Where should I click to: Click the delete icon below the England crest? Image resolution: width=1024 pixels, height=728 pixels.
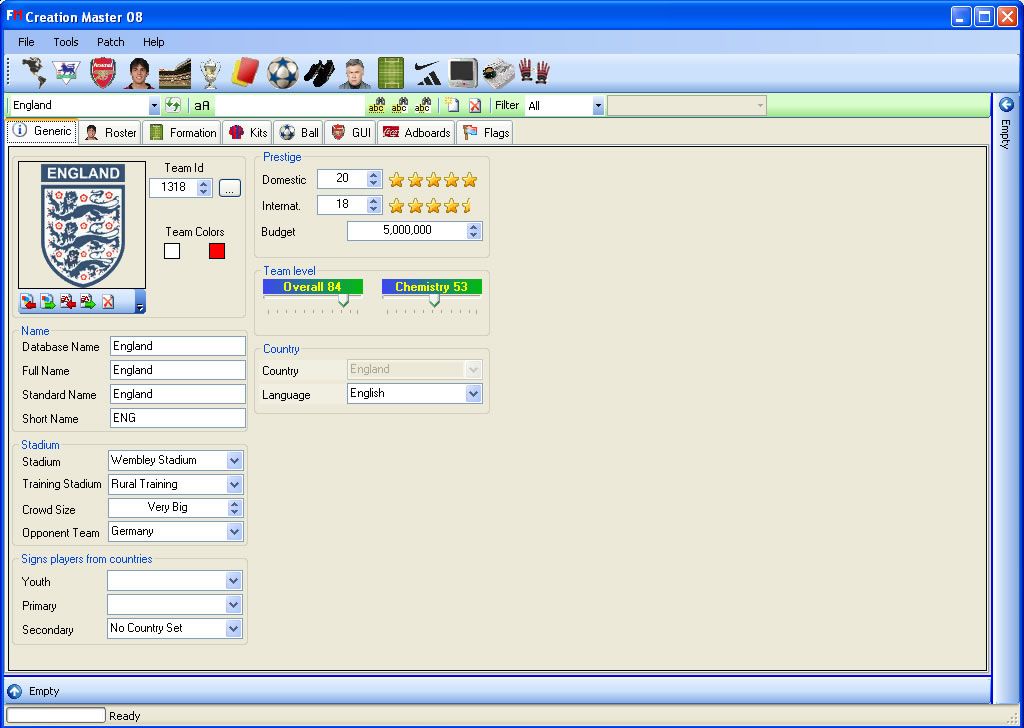point(108,302)
